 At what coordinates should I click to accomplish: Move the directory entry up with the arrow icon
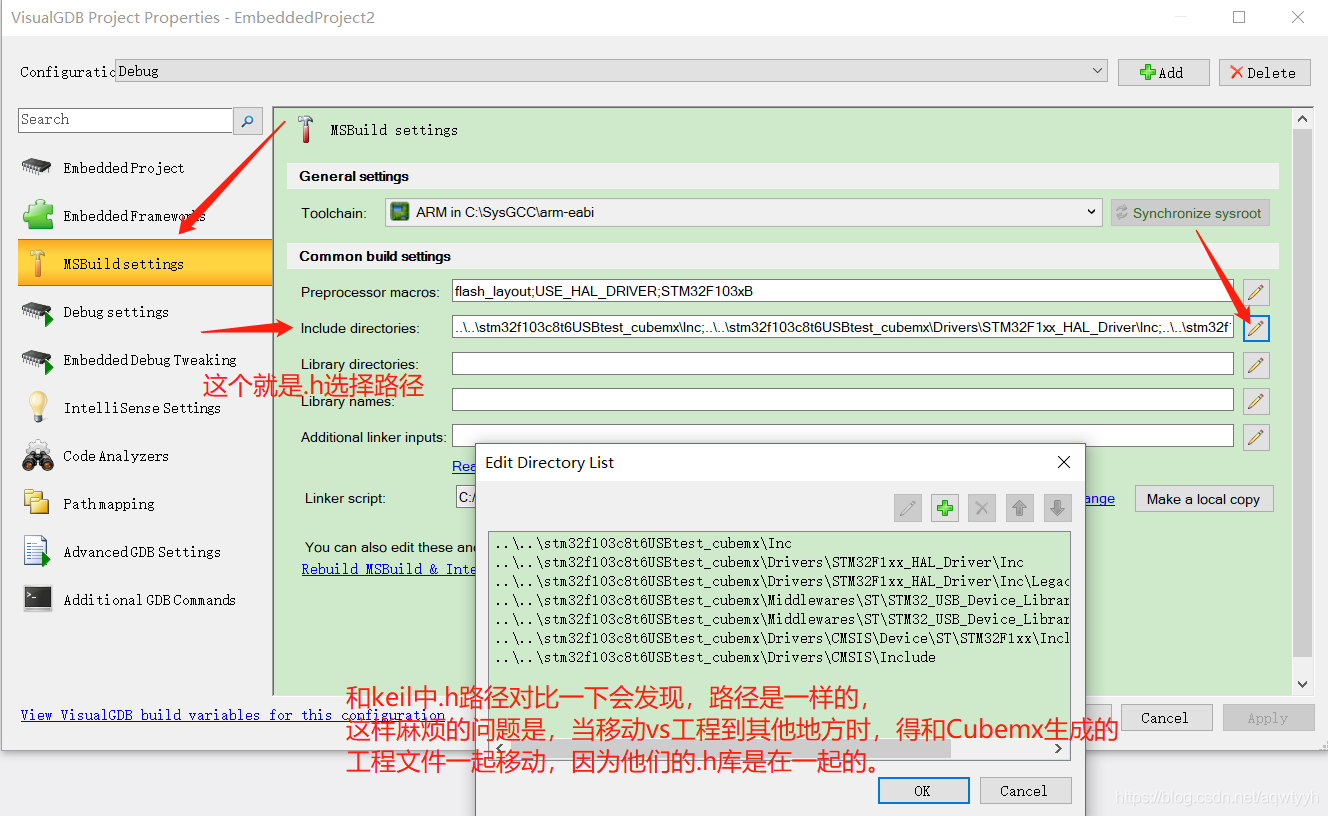pos(1019,508)
